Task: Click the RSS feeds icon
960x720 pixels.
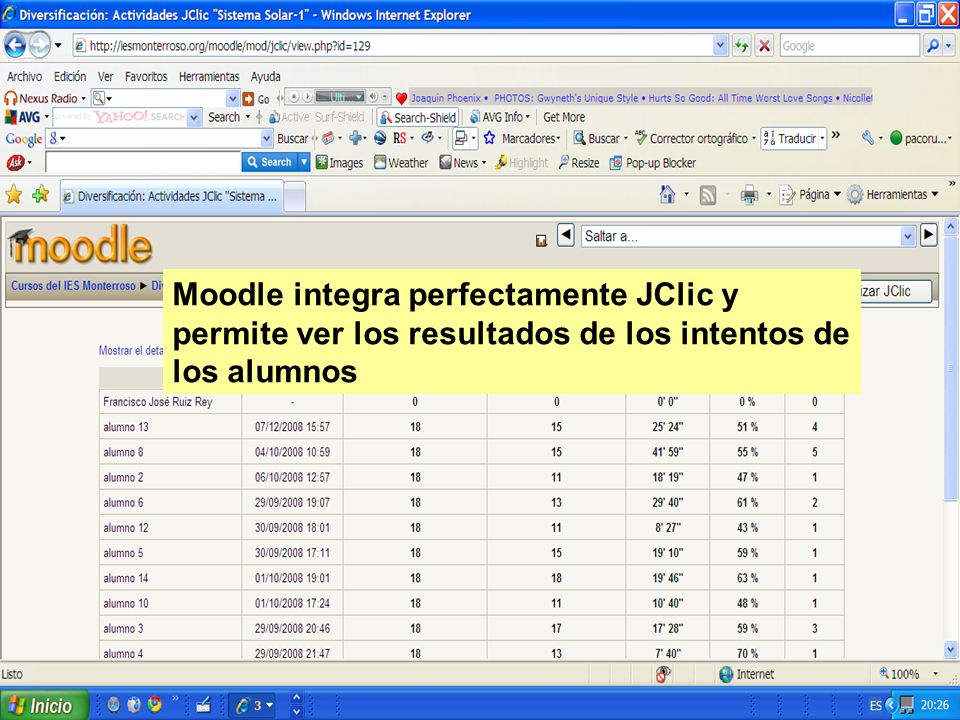Action: pos(708,195)
